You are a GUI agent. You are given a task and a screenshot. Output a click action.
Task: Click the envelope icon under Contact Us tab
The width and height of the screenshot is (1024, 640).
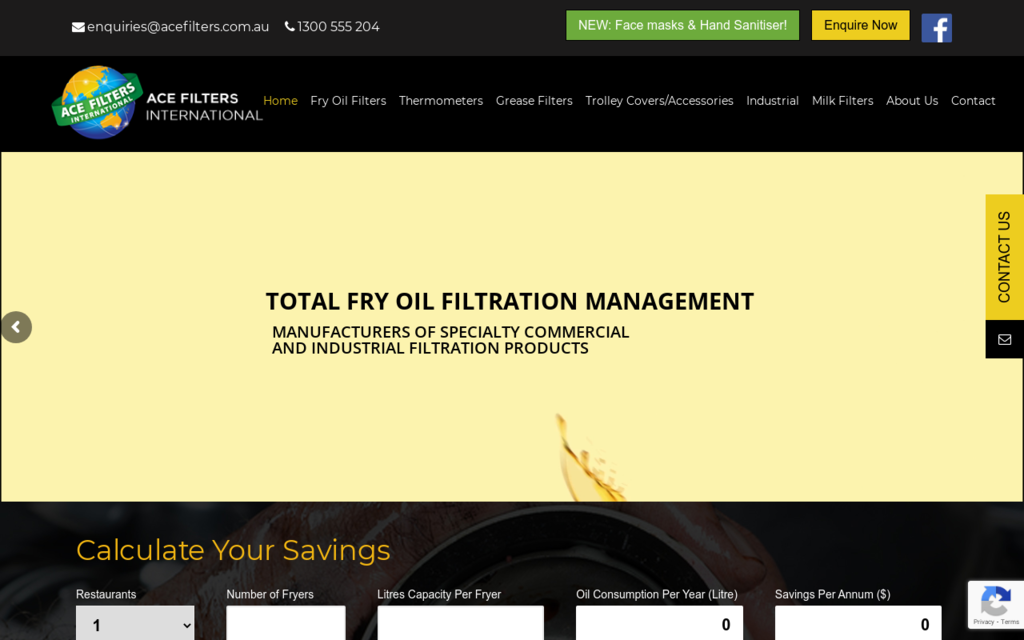pos(1004,339)
